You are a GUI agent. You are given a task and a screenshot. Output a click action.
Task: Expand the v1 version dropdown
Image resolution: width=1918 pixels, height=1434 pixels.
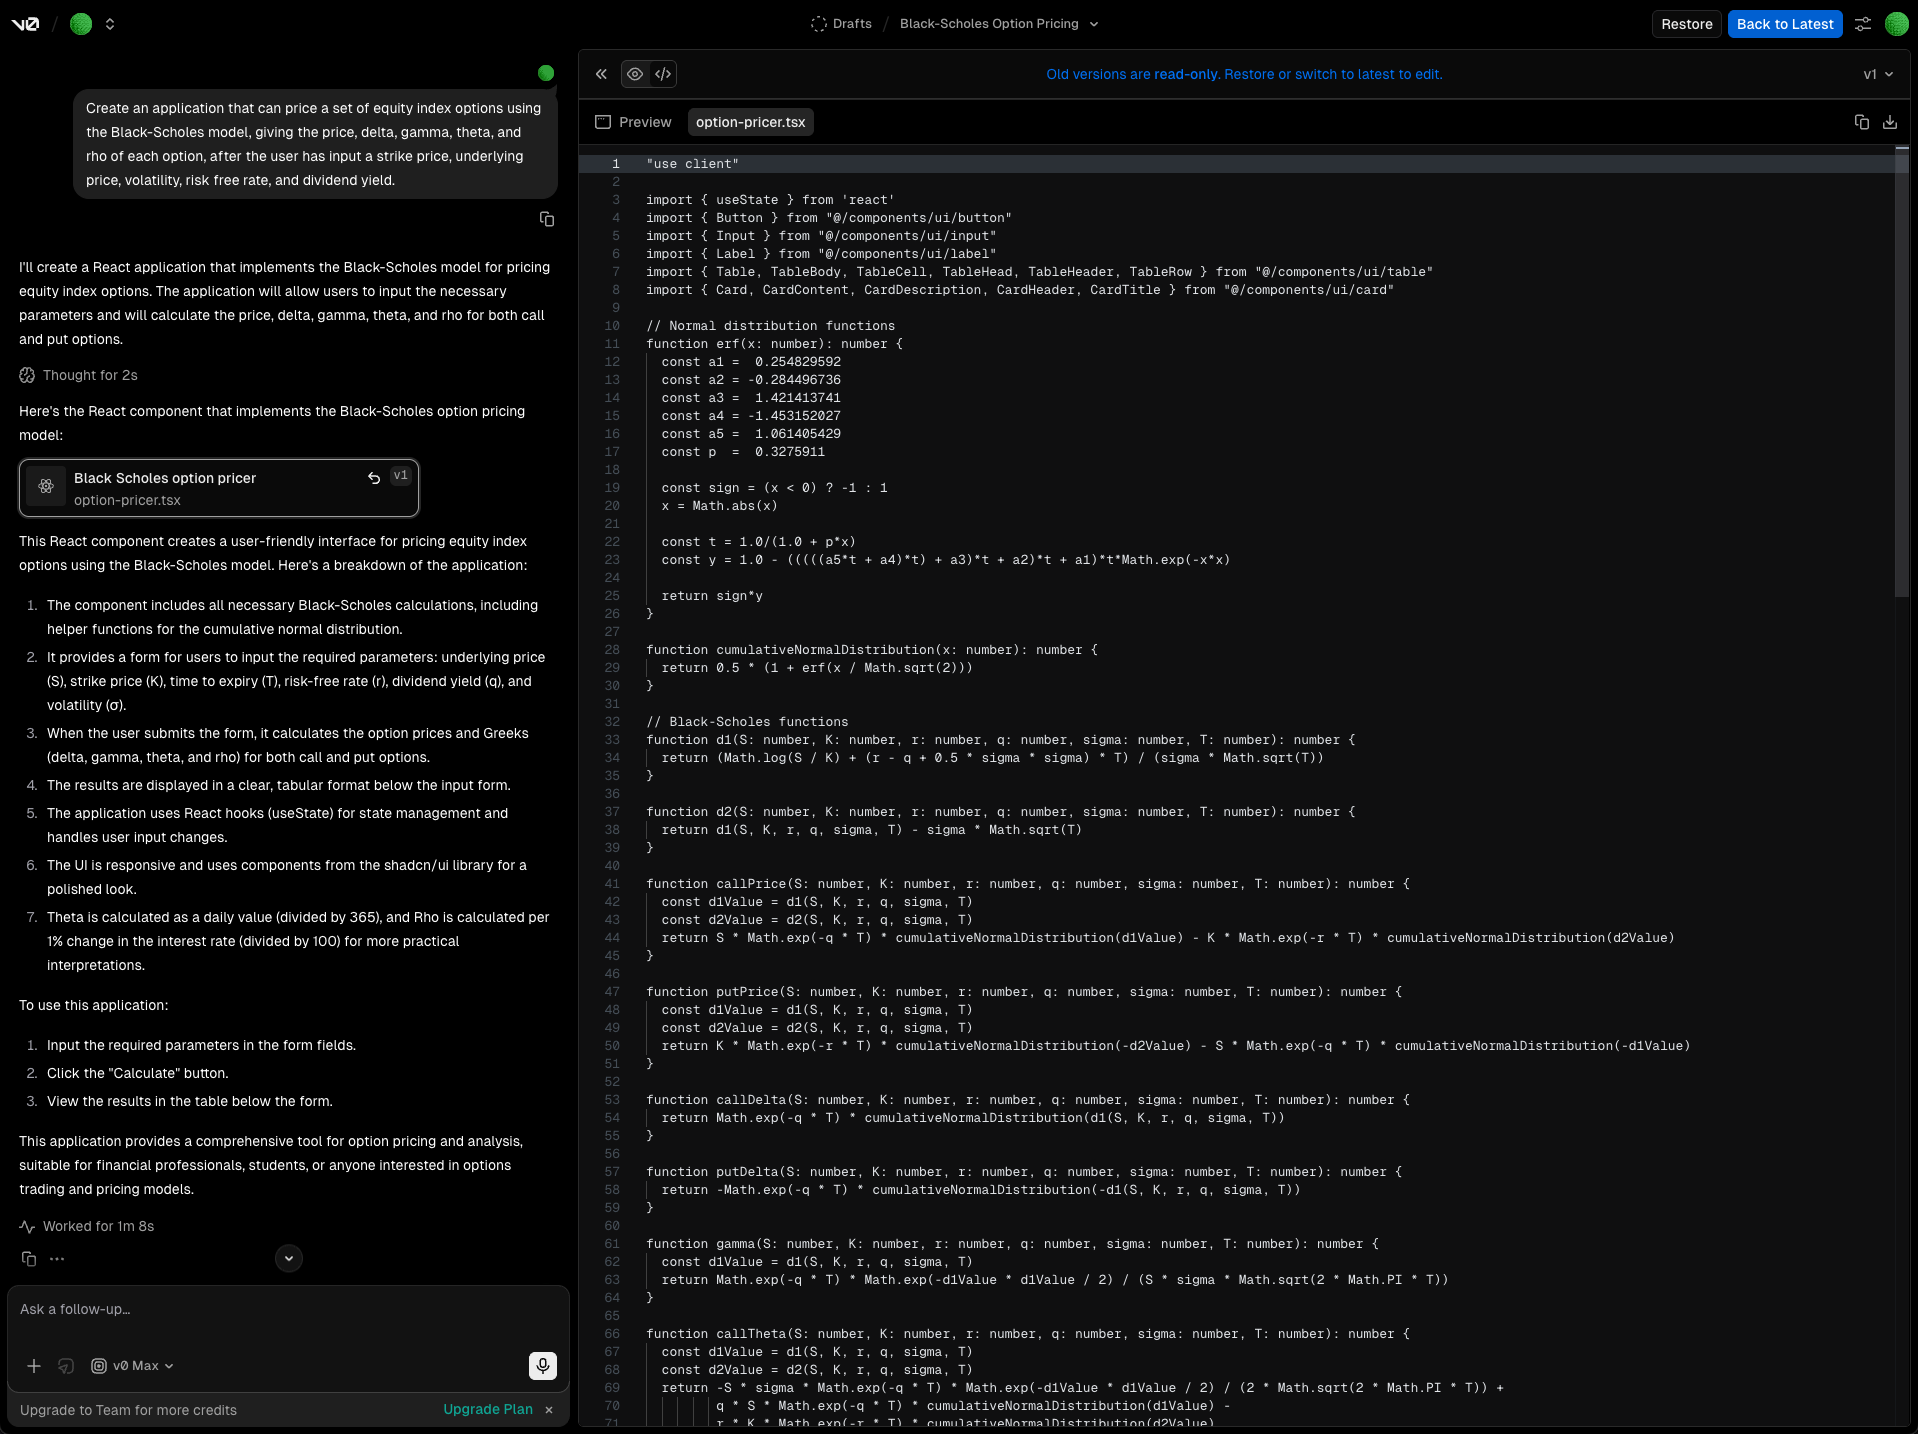coord(1878,74)
